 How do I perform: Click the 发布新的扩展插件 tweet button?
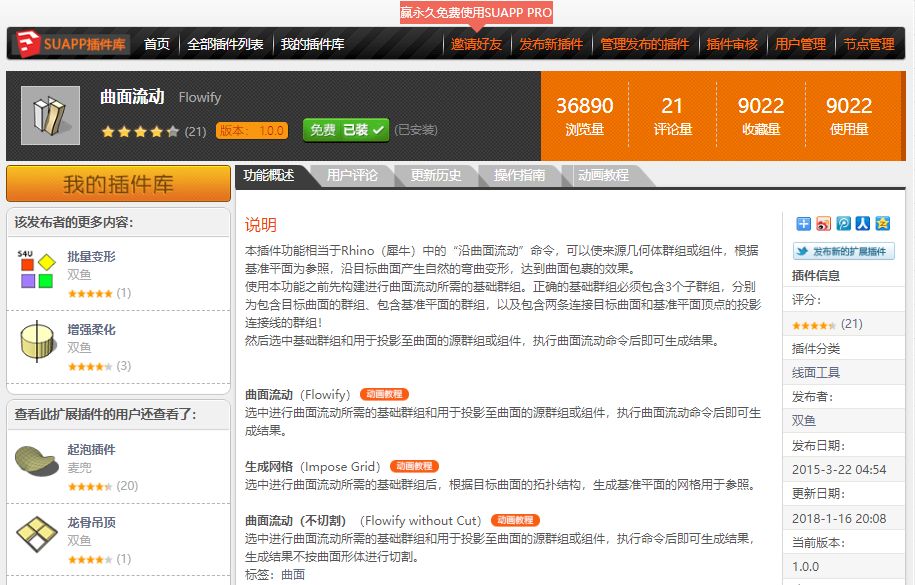[843, 252]
